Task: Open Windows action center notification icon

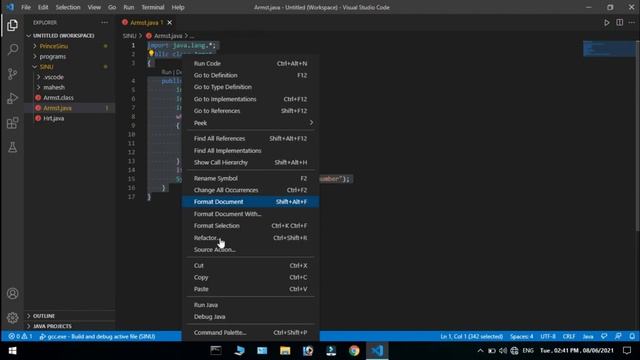Action: (x=627, y=351)
